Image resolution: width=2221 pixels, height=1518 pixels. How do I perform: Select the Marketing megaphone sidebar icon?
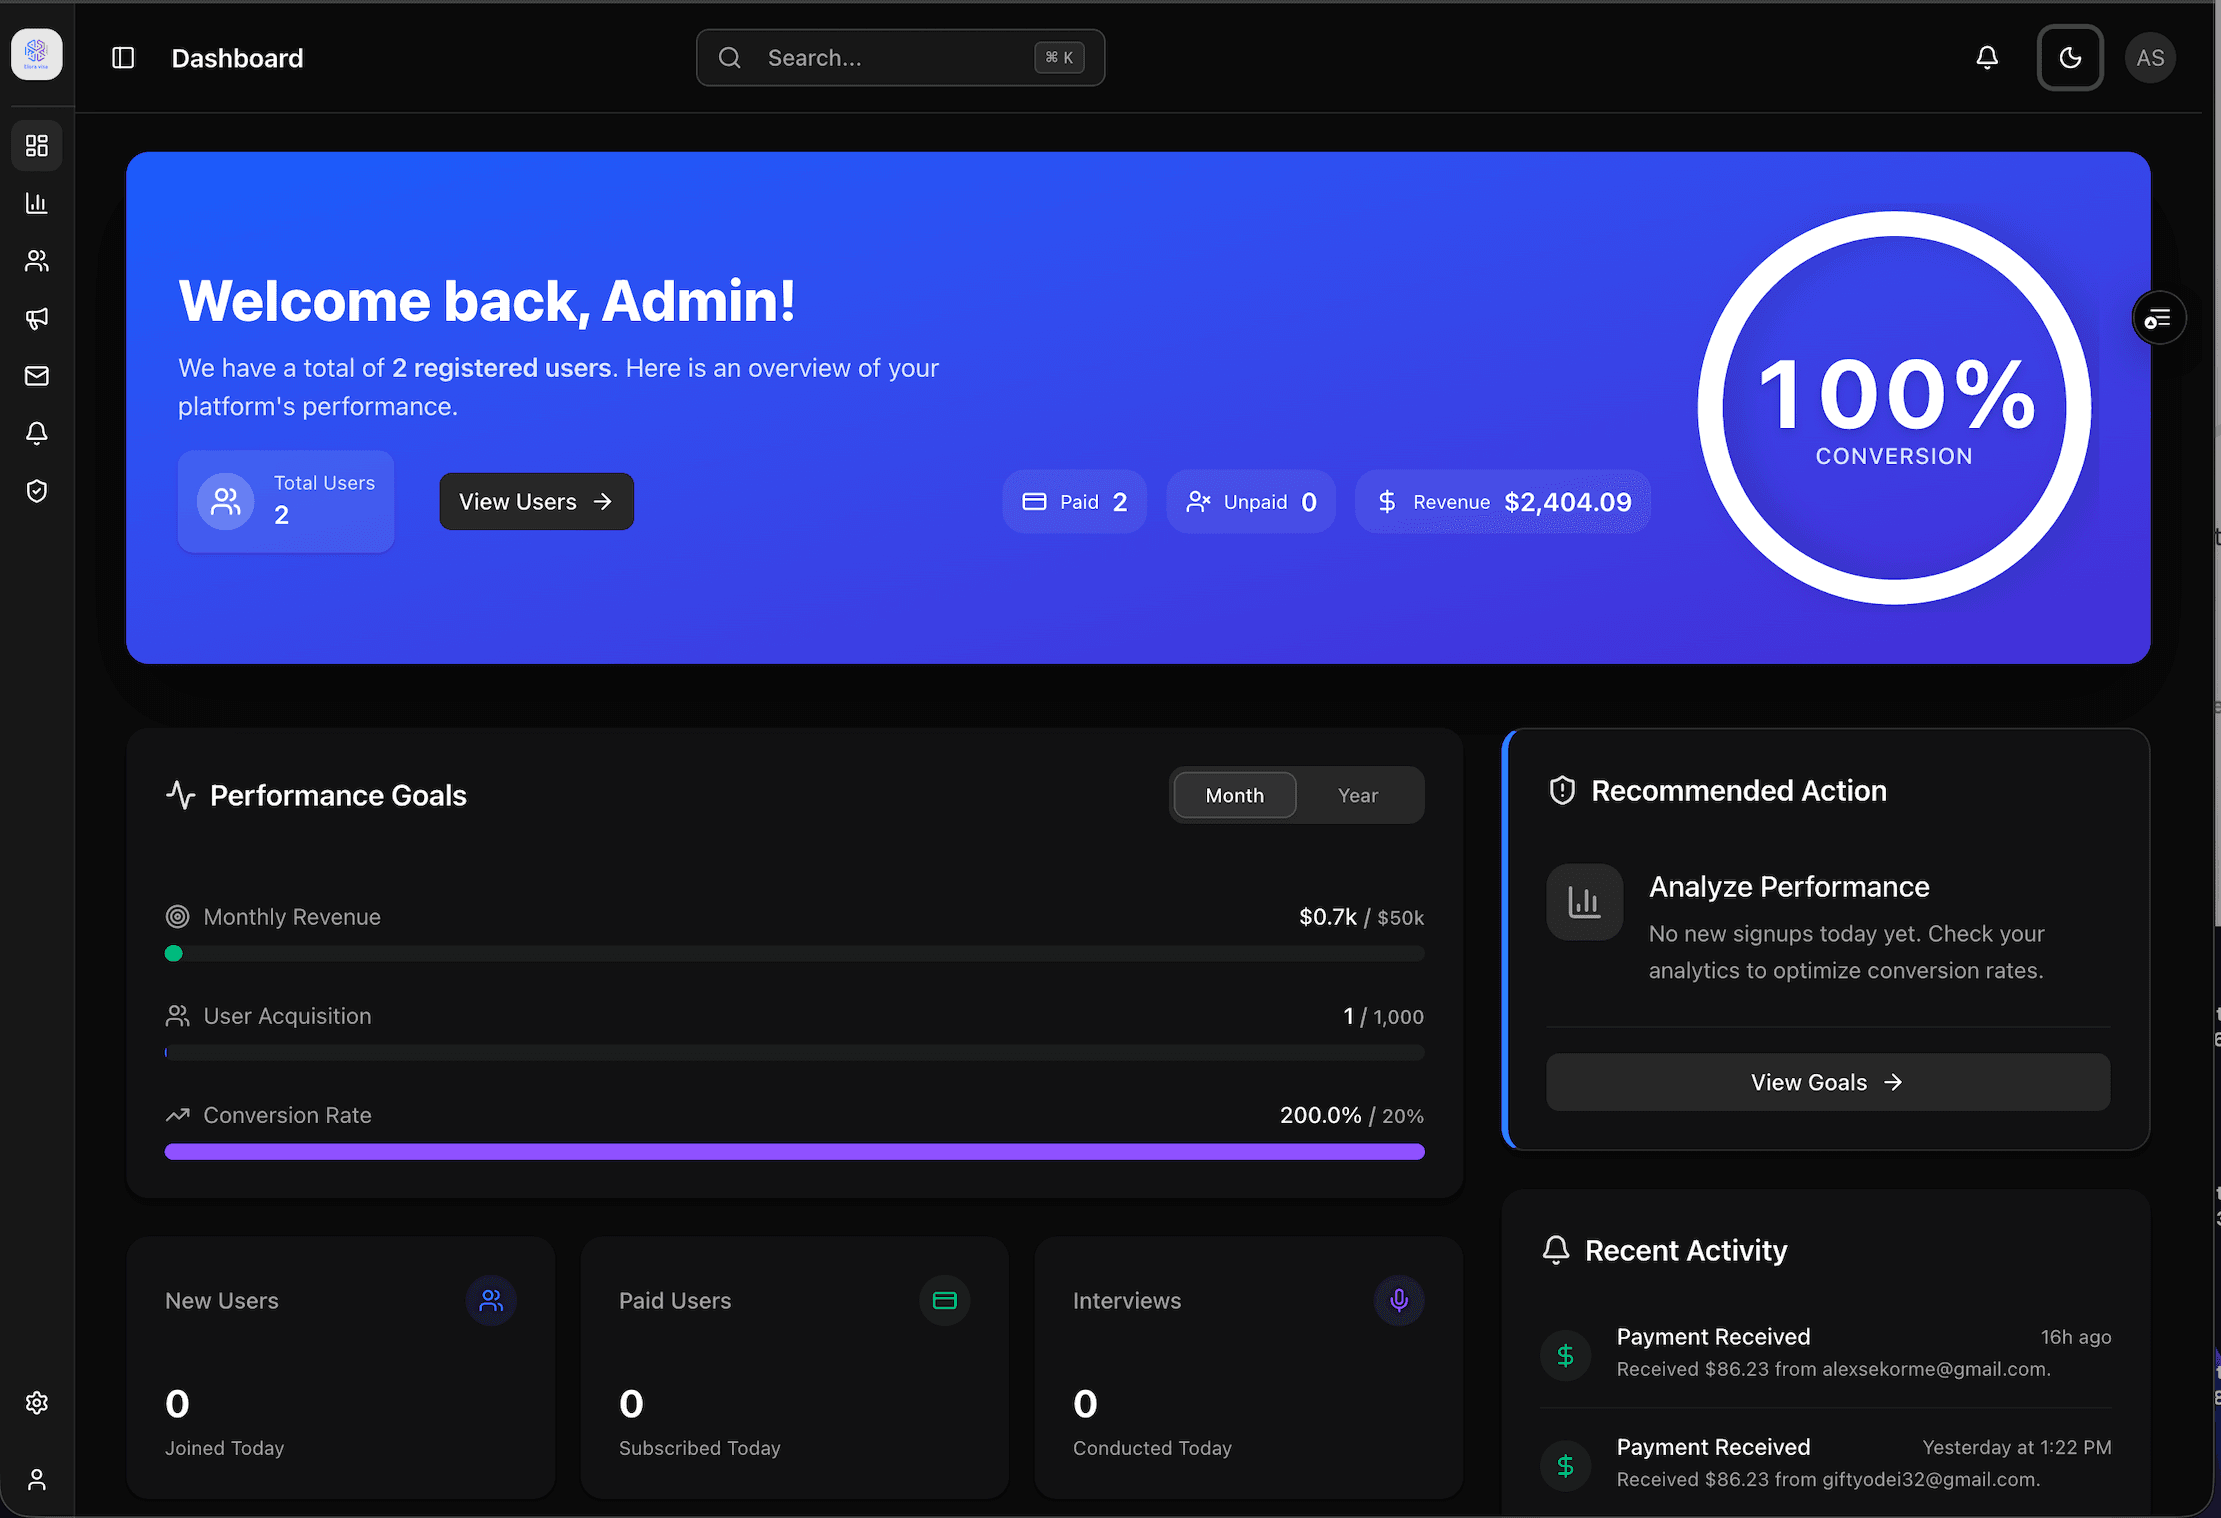(36, 318)
